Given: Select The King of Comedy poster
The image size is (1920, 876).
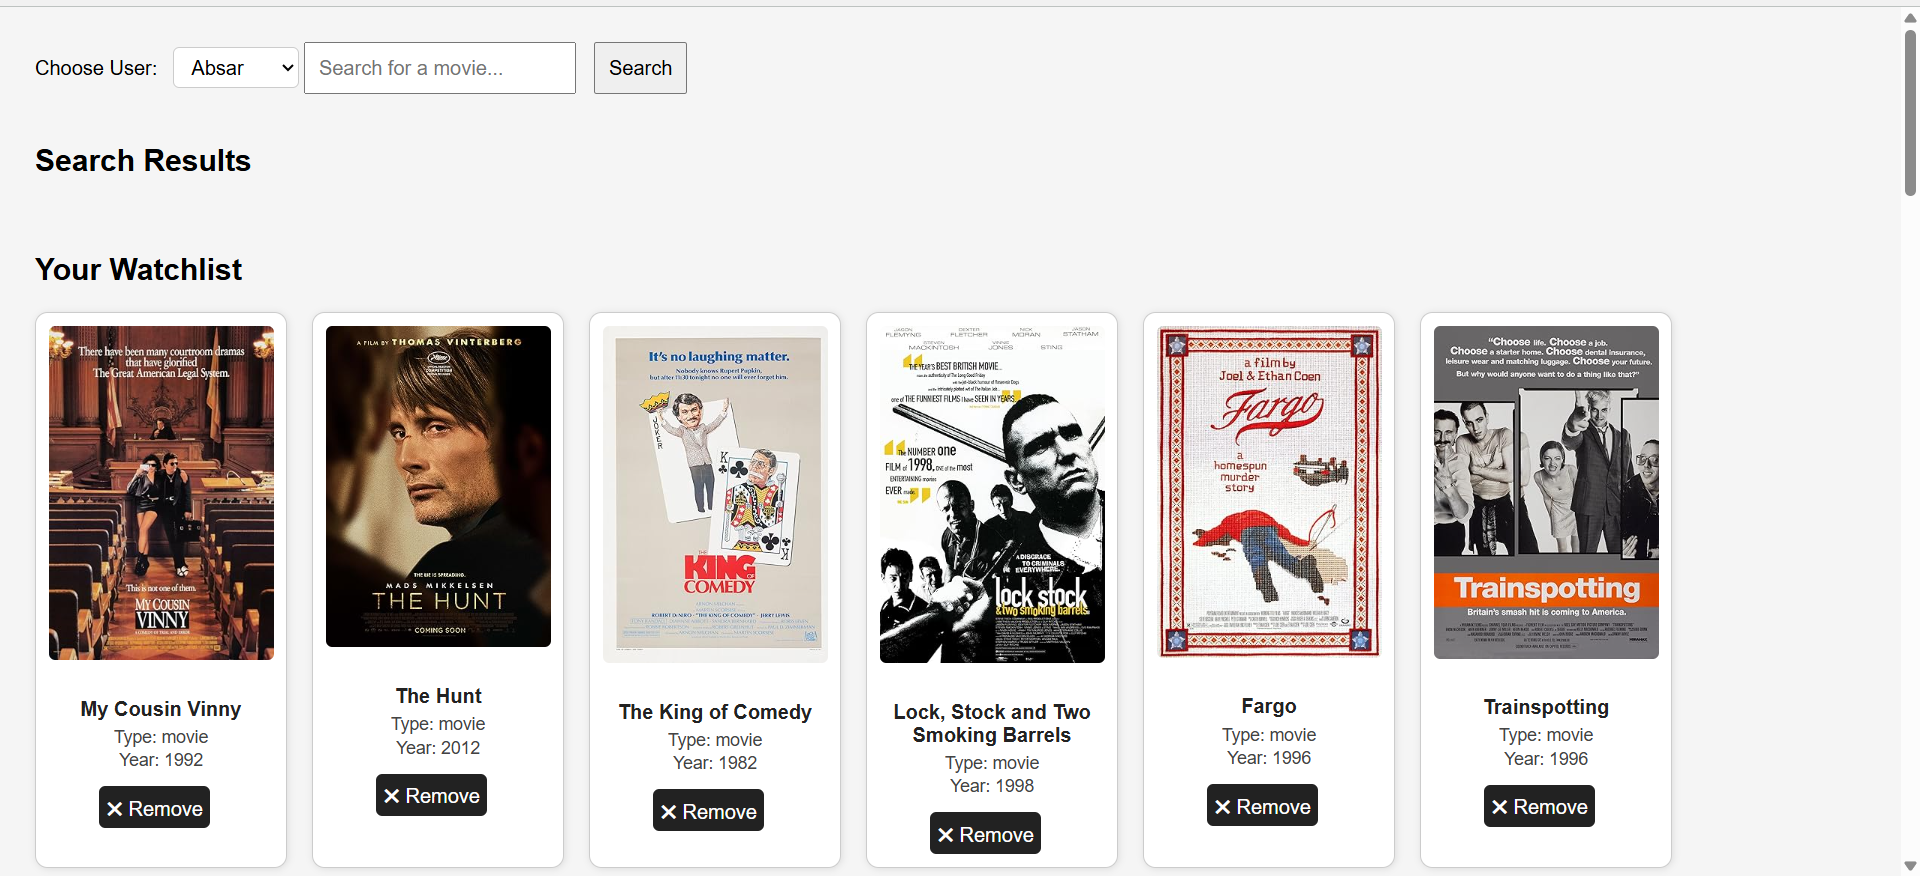Looking at the screenshot, I should click(715, 494).
